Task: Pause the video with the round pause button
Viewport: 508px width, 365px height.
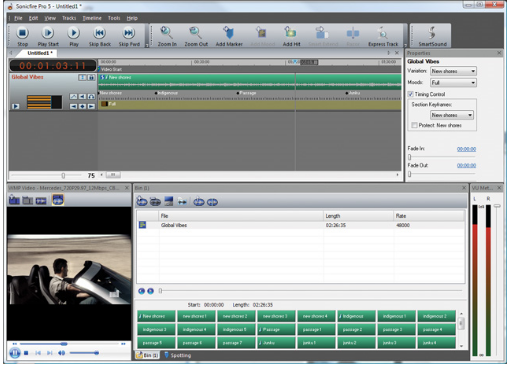Action: pyautogui.click(x=15, y=353)
